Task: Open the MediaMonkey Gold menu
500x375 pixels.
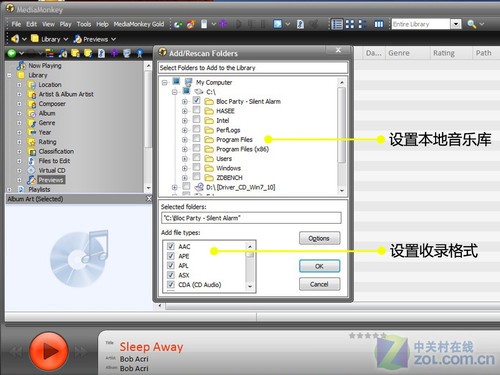Action: (139, 24)
